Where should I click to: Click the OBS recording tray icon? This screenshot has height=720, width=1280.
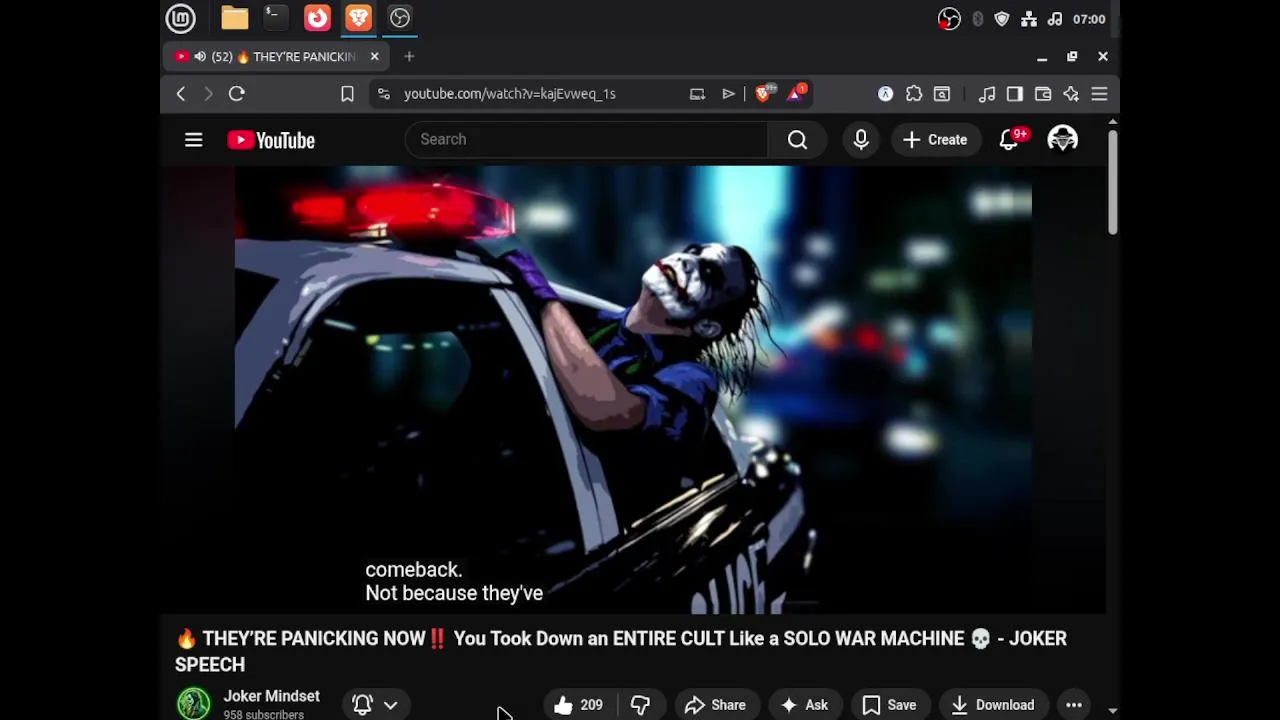coord(949,19)
